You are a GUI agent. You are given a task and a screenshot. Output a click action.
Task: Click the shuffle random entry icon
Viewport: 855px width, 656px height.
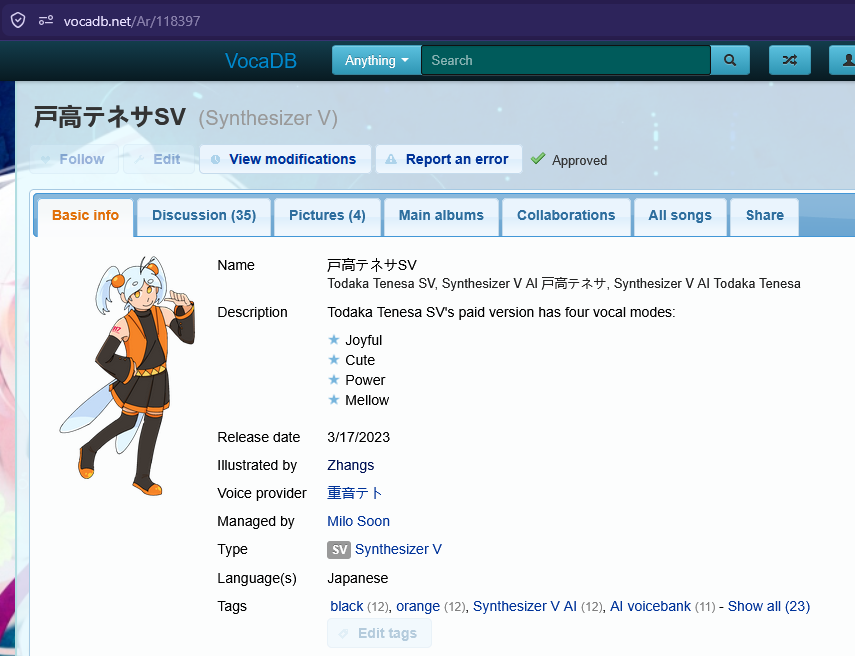pos(790,60)
